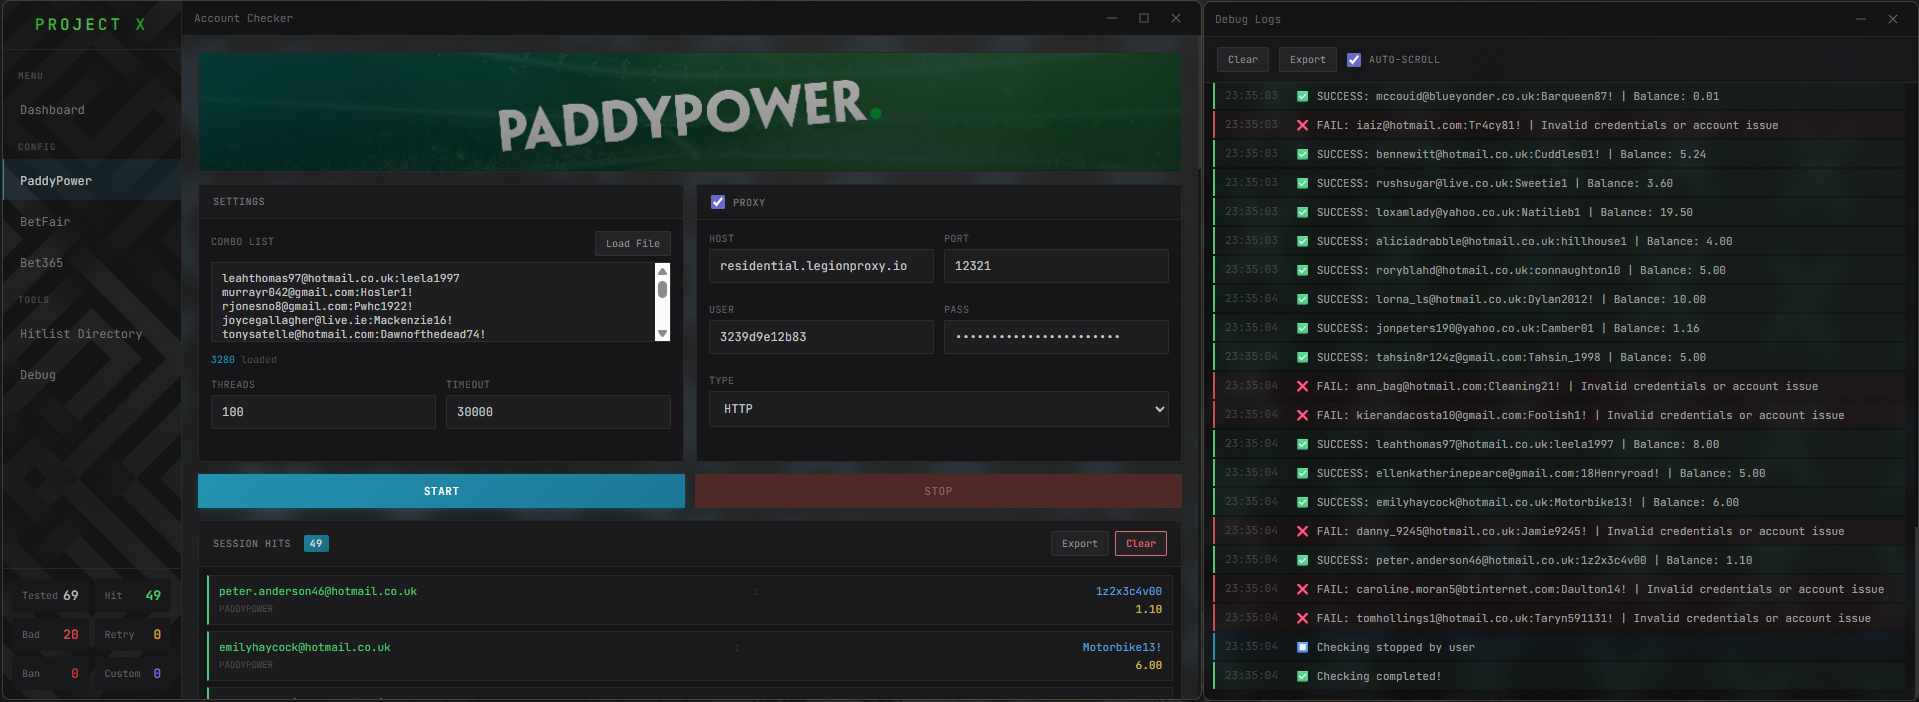Click the PaddyPower banner image
1919x702 pixels.
coord(689,111)
